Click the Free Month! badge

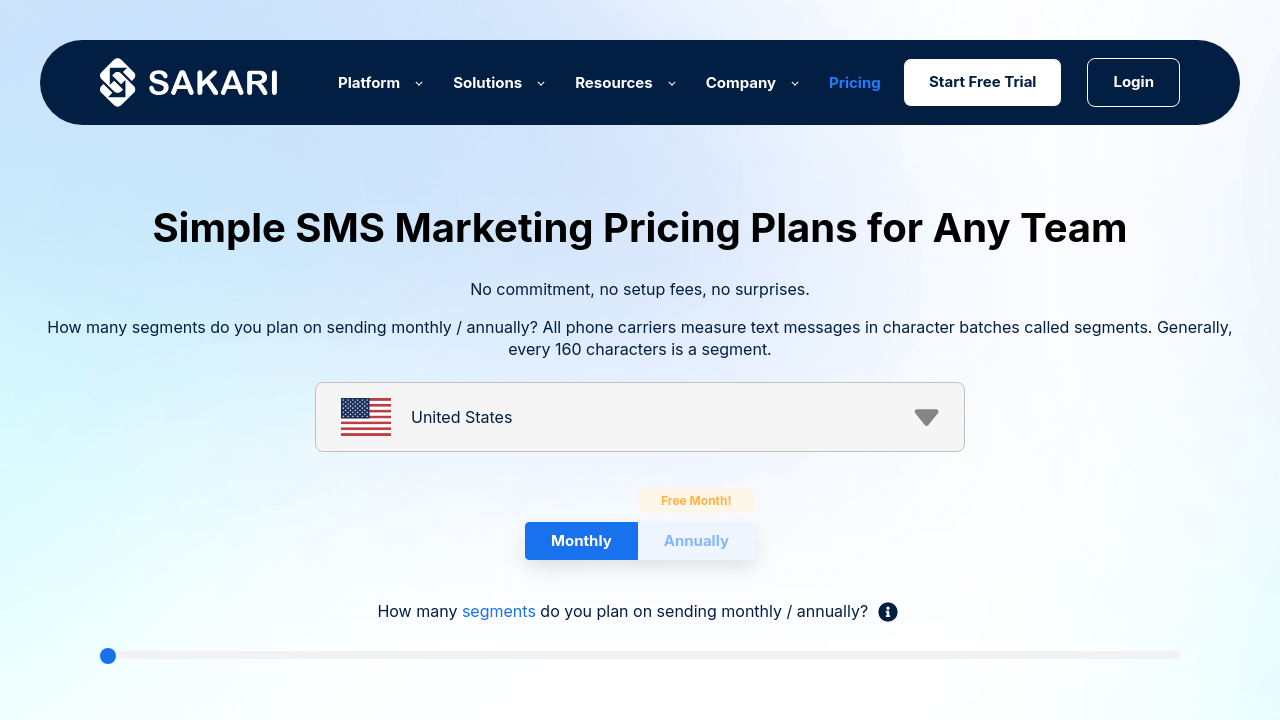point(696,501)
